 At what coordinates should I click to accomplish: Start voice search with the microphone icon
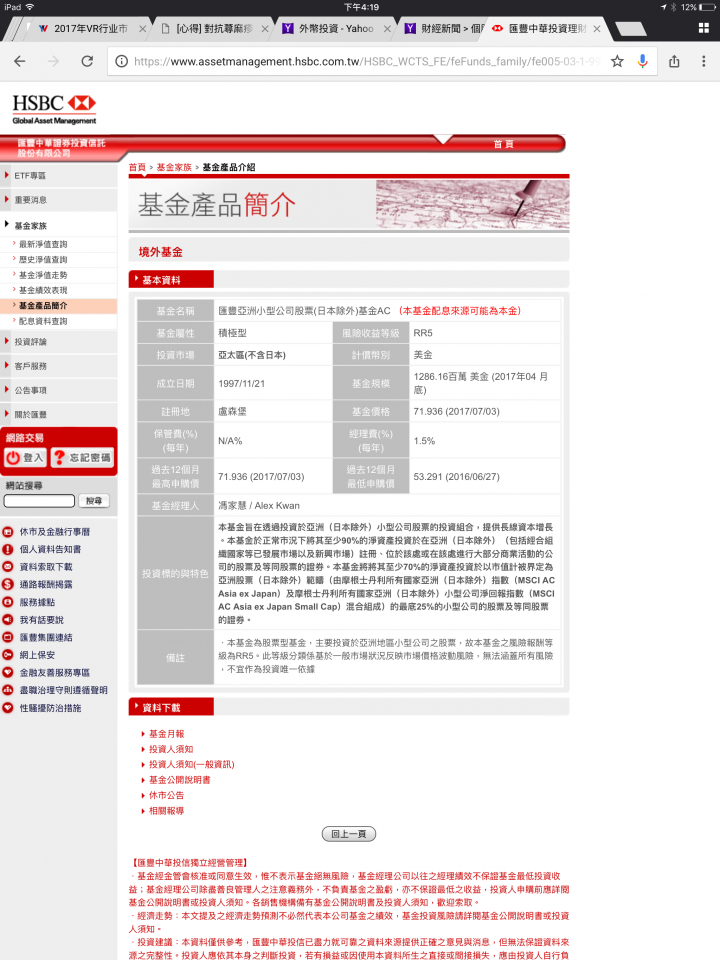642,61
